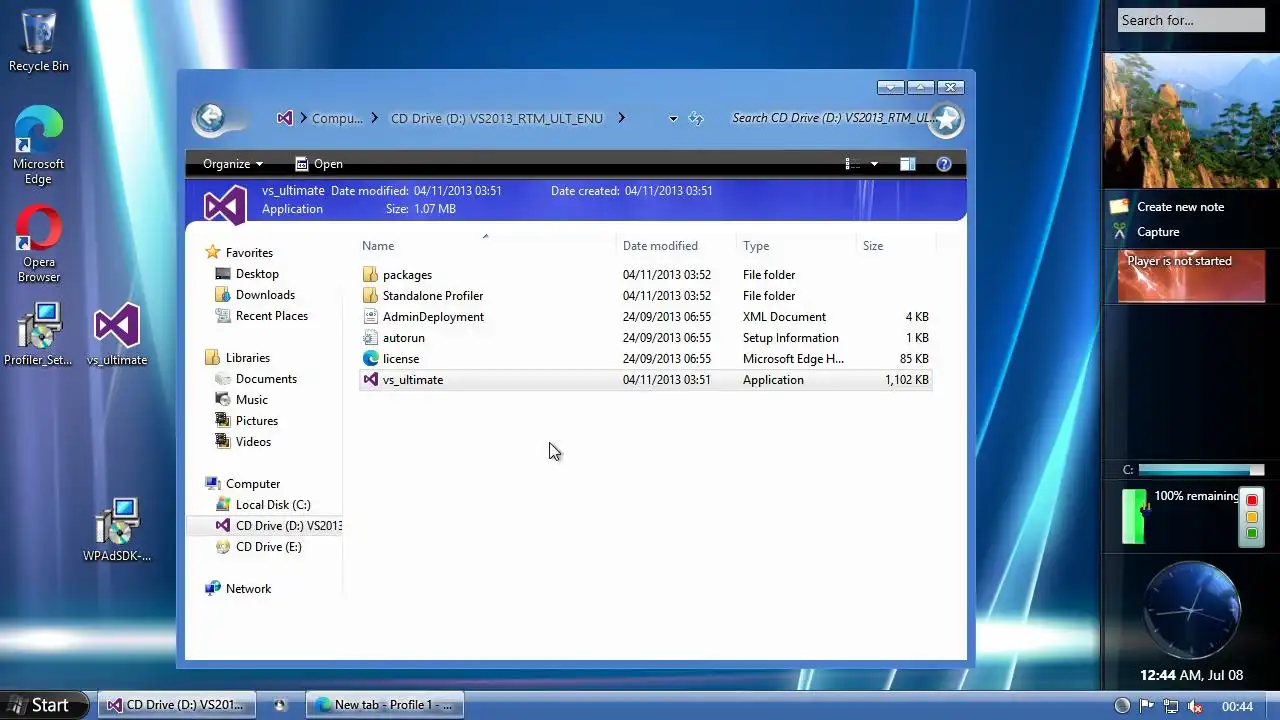Click the C: drive usage bar gadget

[1200, 470]
